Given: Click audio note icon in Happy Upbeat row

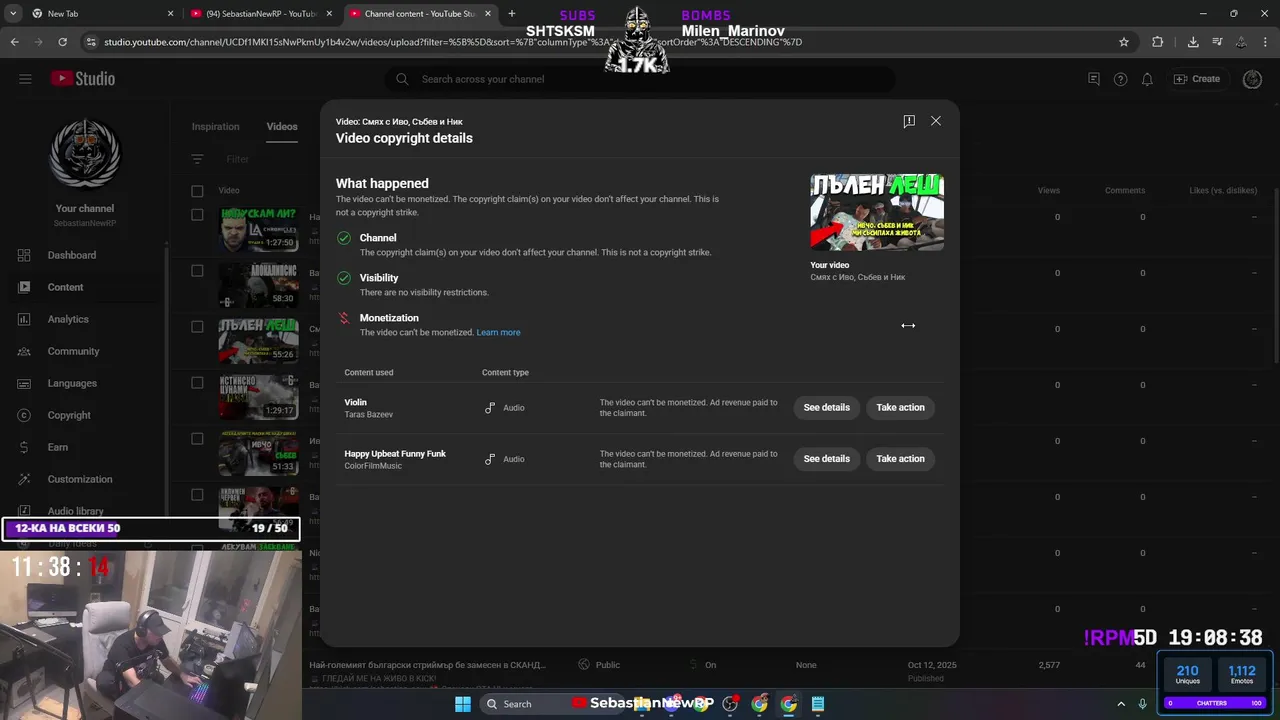Looking at the screenshot, I should point(490,459).
